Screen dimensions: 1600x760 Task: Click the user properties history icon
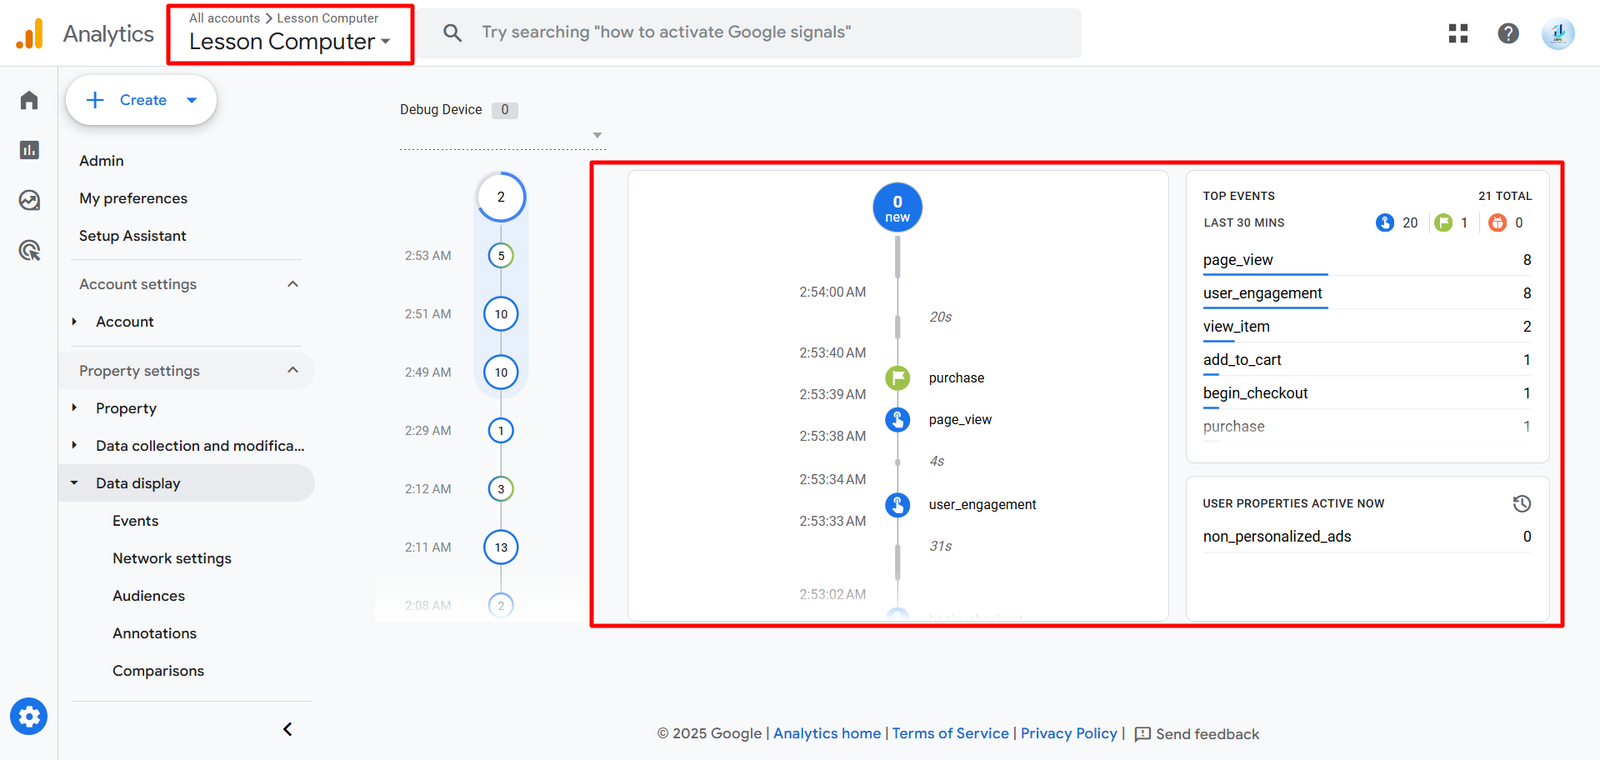[x=1521, y=504]
